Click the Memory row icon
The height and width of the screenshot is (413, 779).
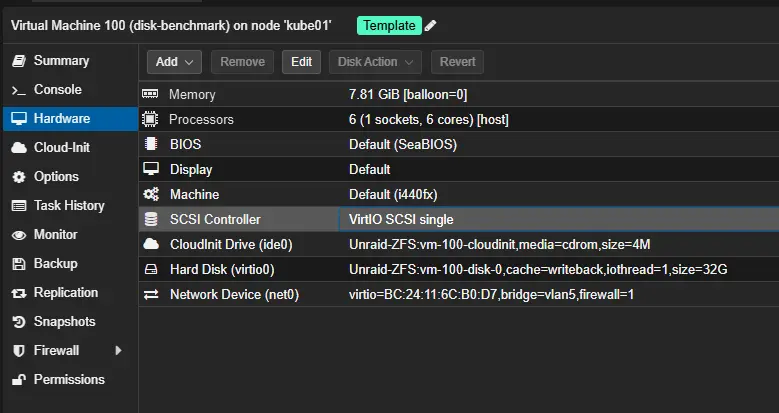pyautogui.click(x=151, y=94)
